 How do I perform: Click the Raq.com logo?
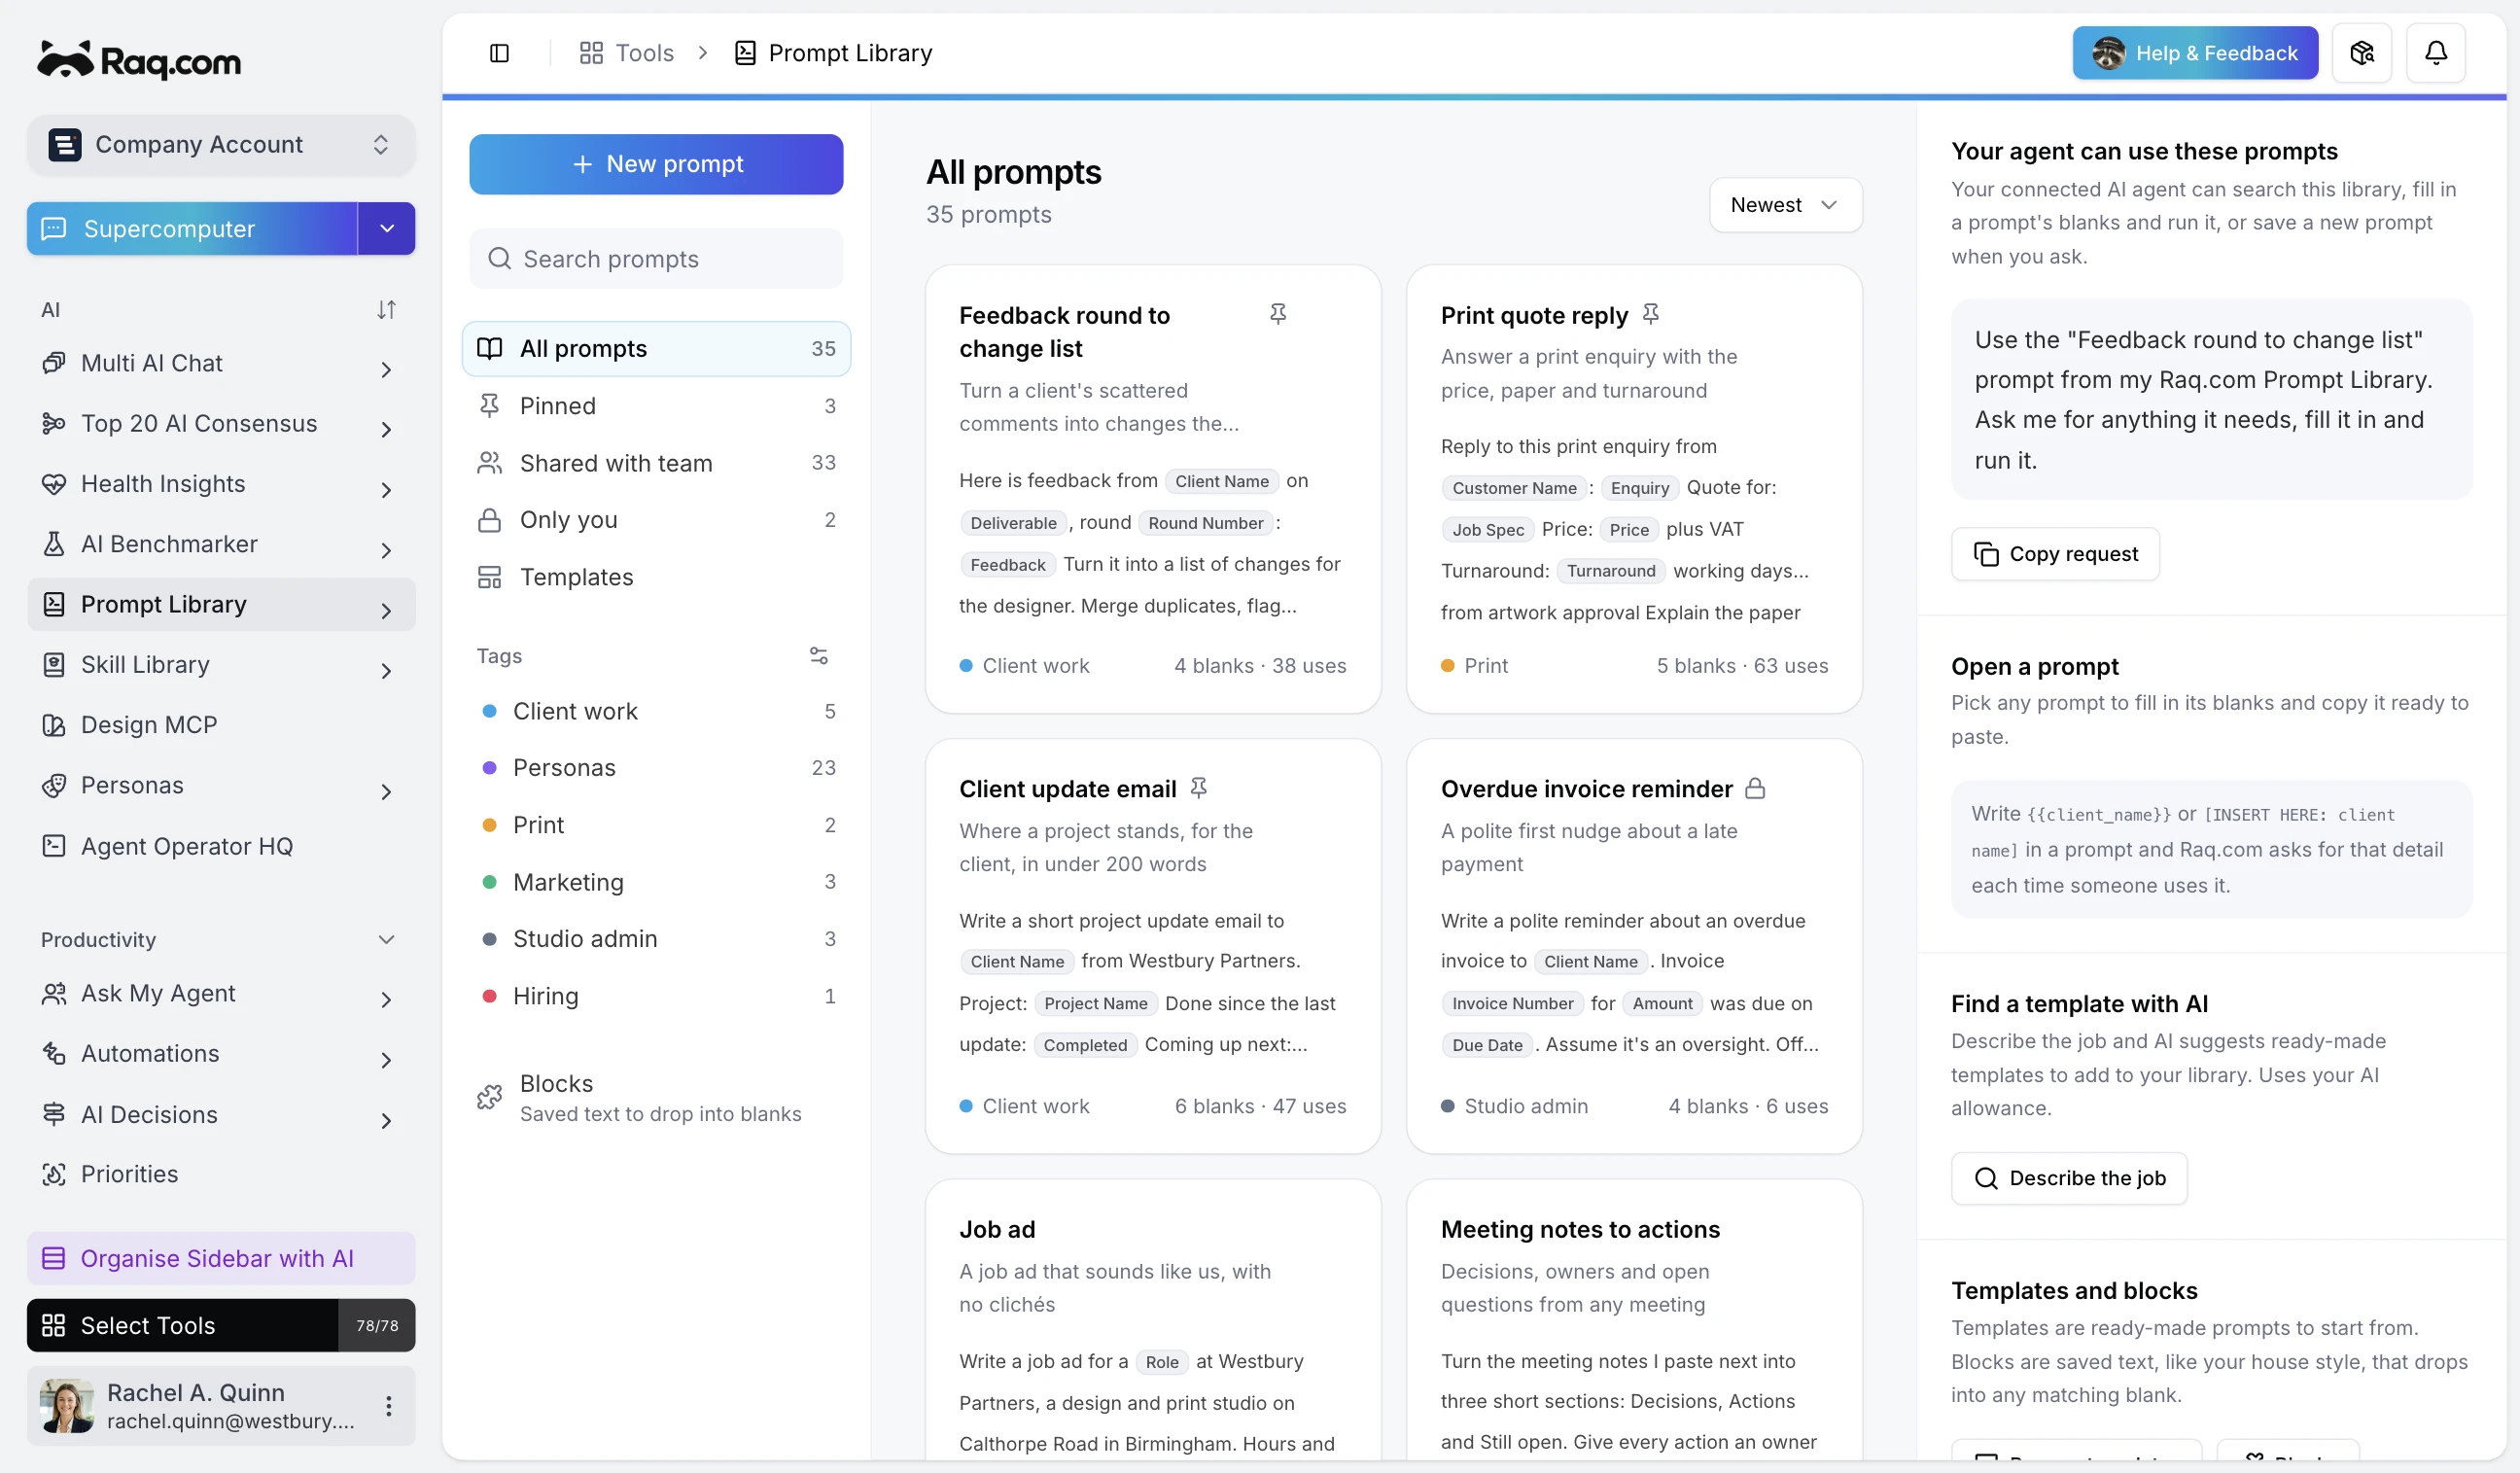139,61
